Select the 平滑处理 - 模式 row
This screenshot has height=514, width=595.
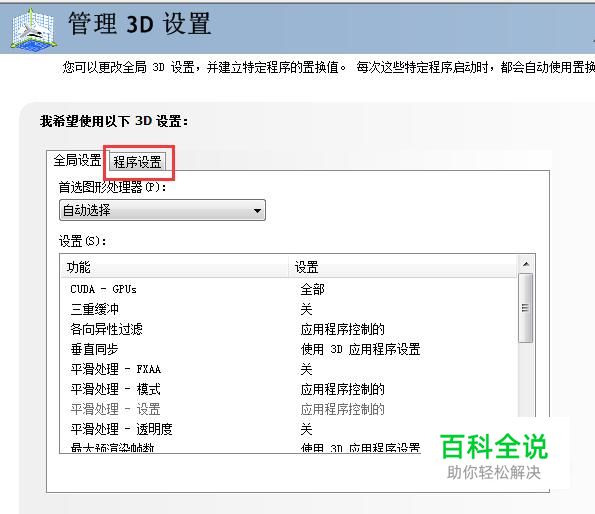tap(289, 389)
